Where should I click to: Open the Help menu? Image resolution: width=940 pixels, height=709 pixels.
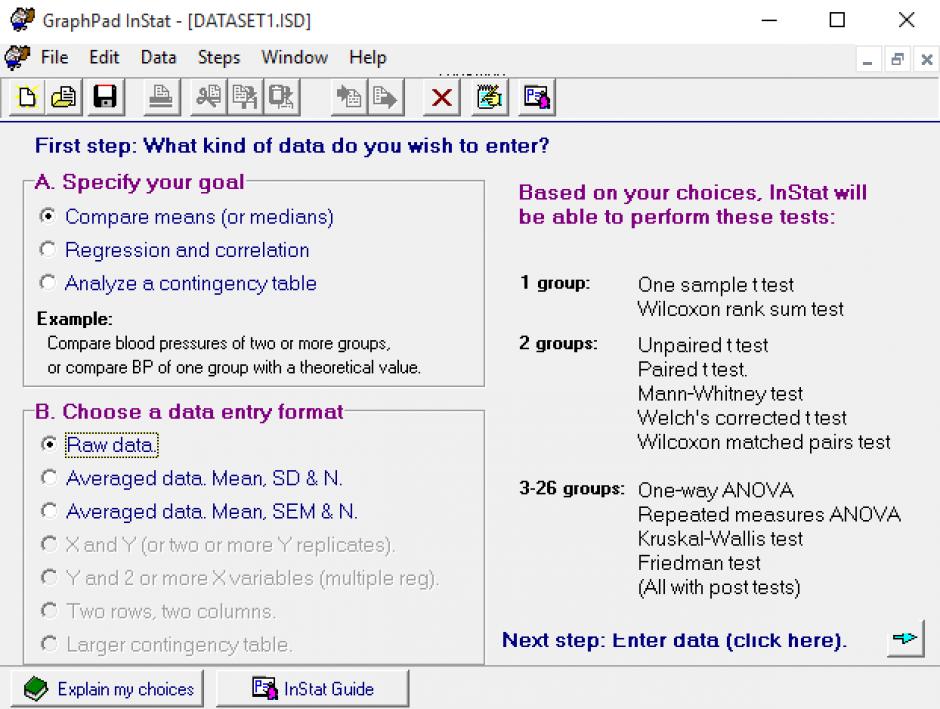click(368, 58)
